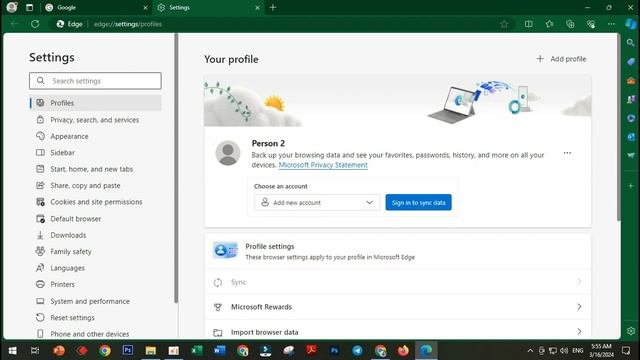640x360 pixels.
Task: Click the address bar URL
Action: click(x=128, y=24)
